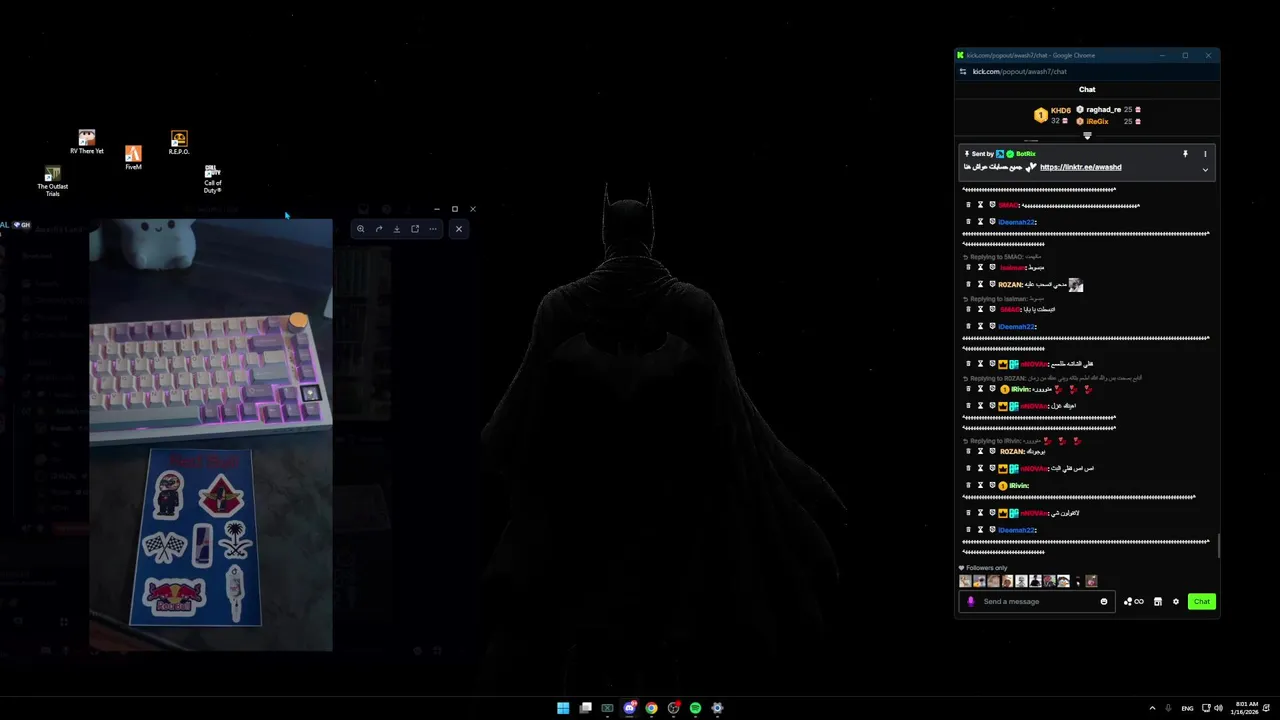Launch the R.E.P.O. desktop shortcut

coord(179,142)
